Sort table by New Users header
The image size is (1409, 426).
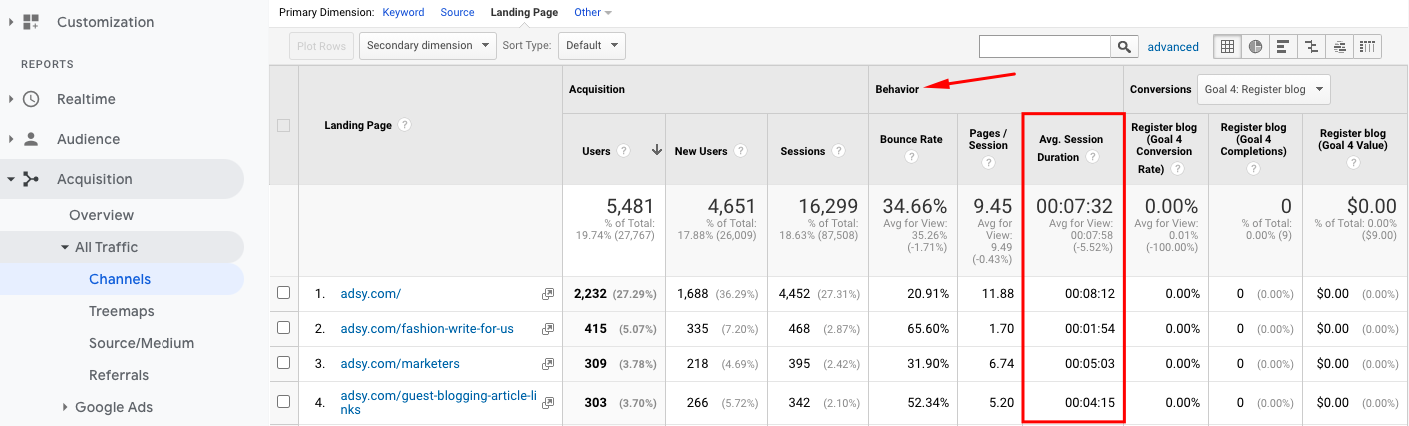coord(700,151)
